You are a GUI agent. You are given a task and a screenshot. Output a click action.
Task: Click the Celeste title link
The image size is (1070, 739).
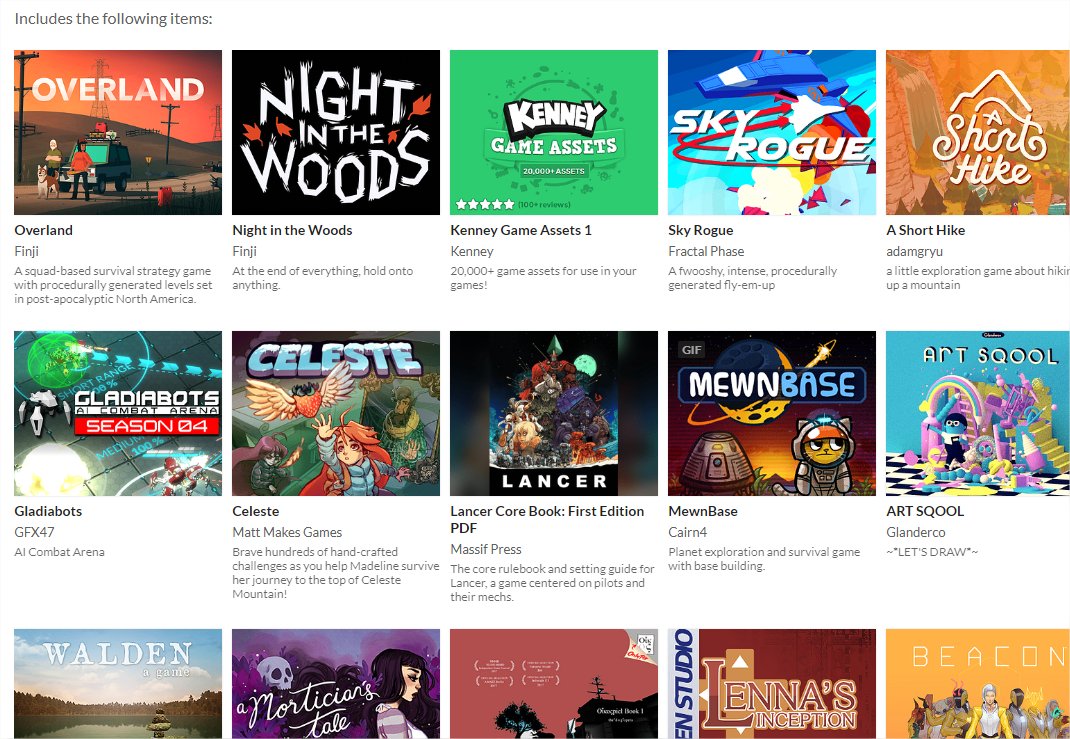point(255,511)
